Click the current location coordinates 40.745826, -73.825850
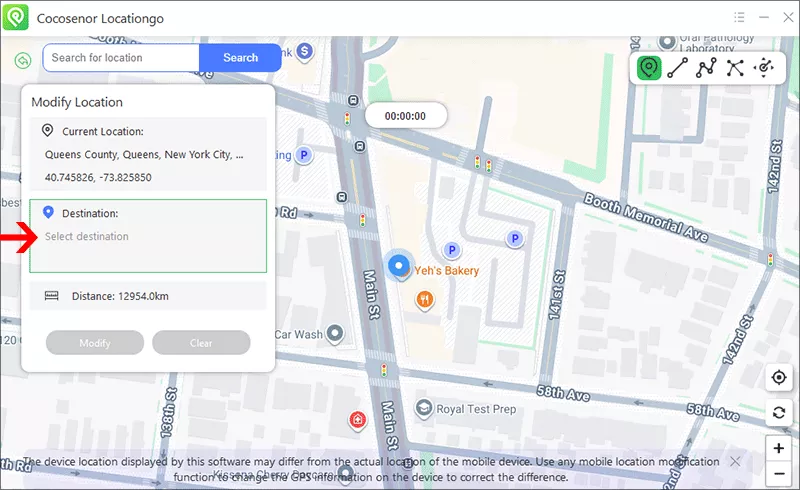 (98, 177)
